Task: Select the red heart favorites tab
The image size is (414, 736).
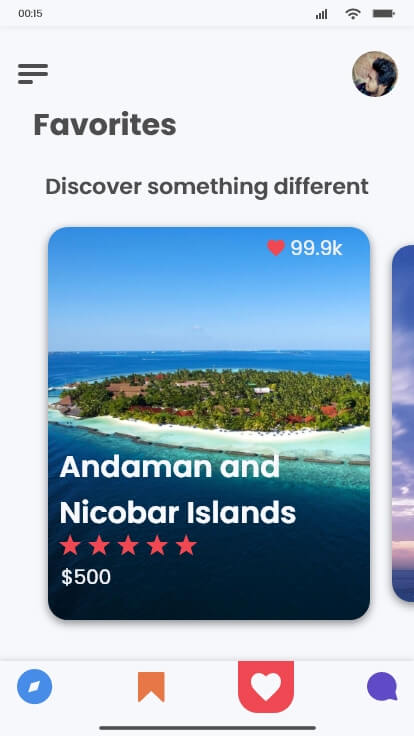Action: (x=266, y=687)
